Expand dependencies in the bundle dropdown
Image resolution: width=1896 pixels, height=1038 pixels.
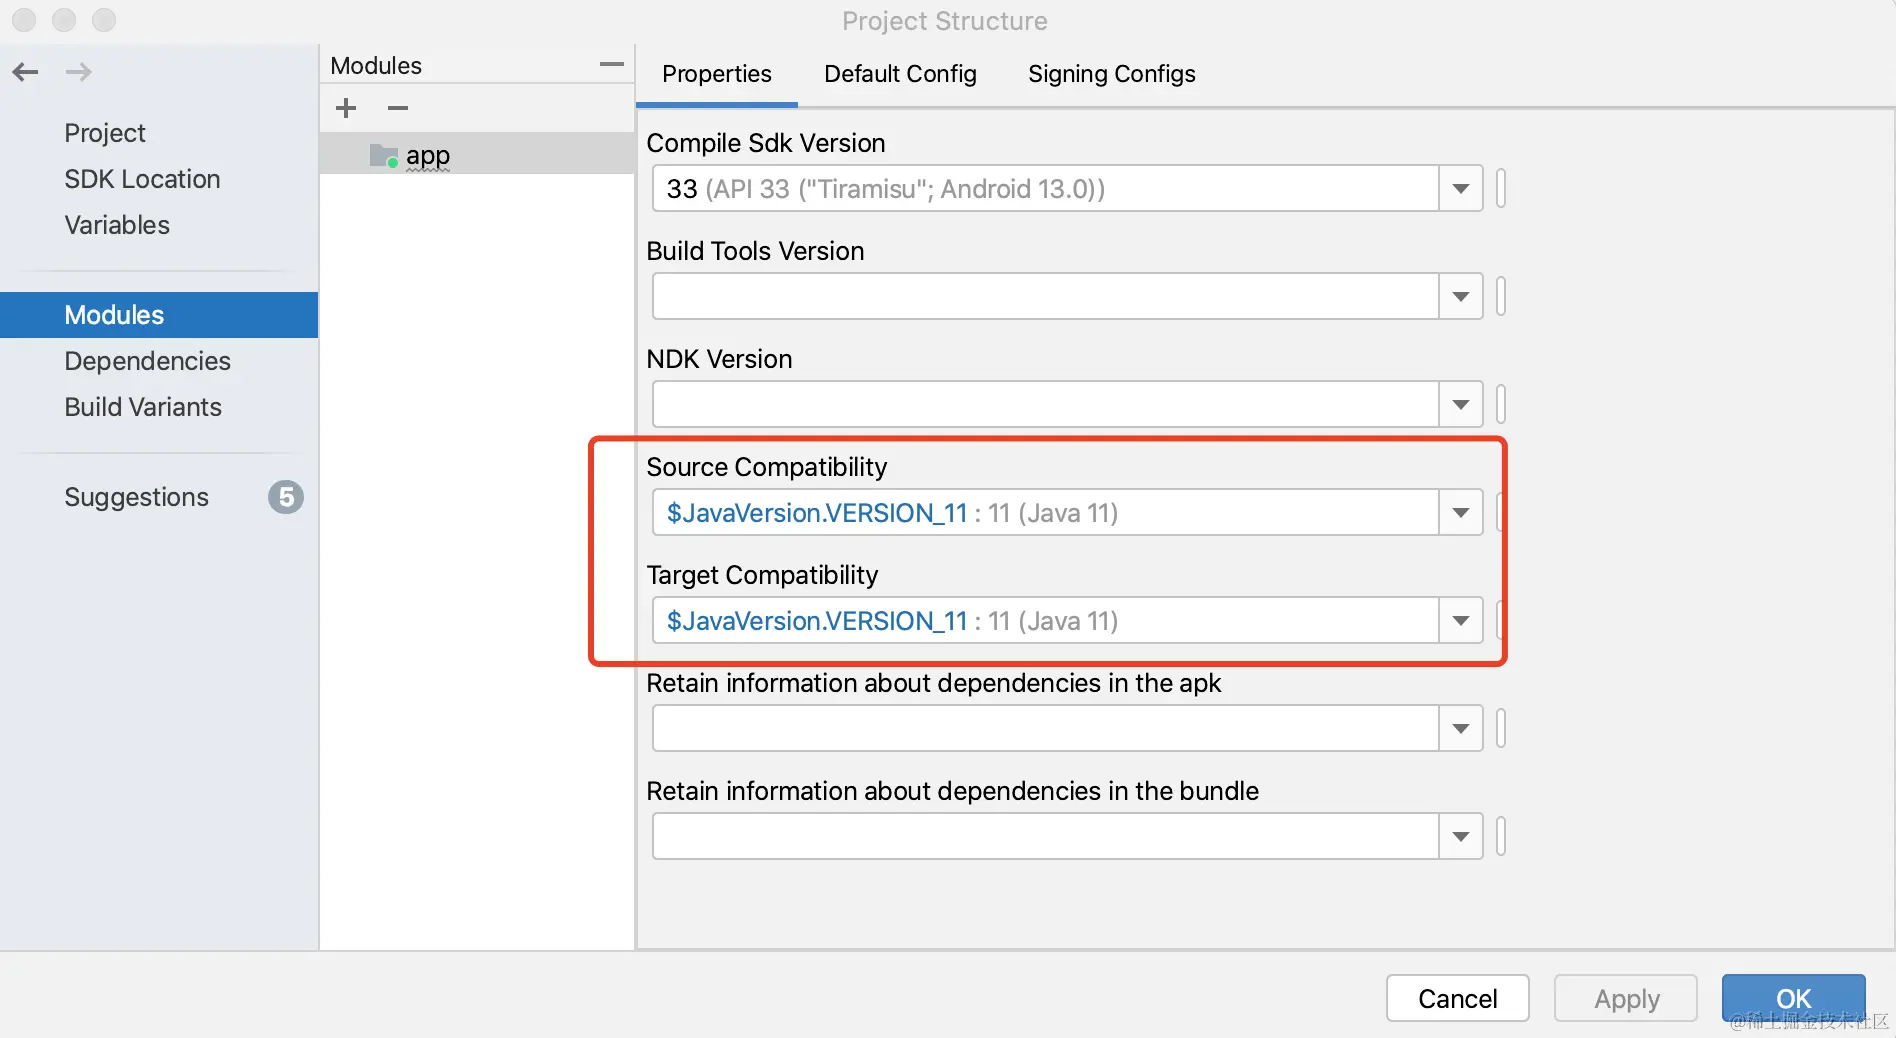tap(1461, 837)
